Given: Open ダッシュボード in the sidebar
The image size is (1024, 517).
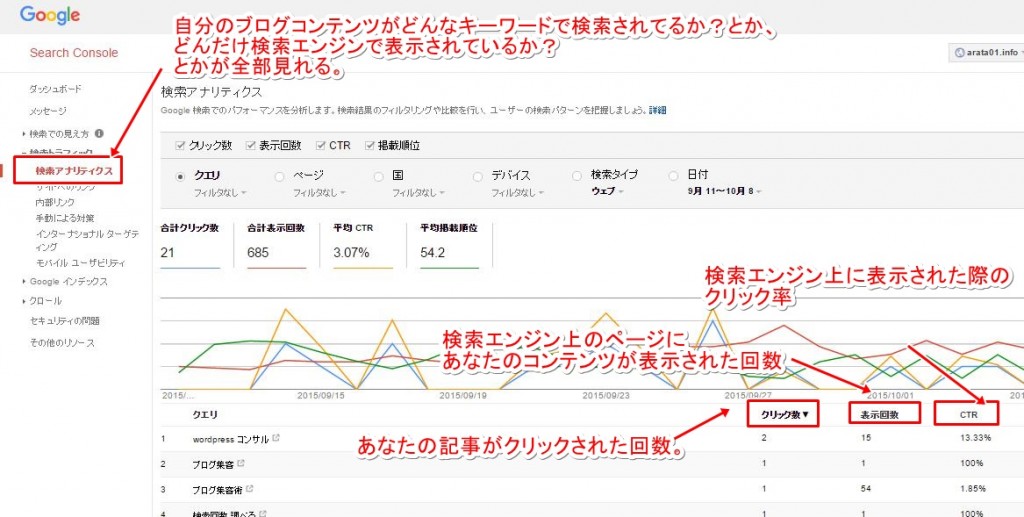Looking at the screenshot, I should click(x=56, y=89).
